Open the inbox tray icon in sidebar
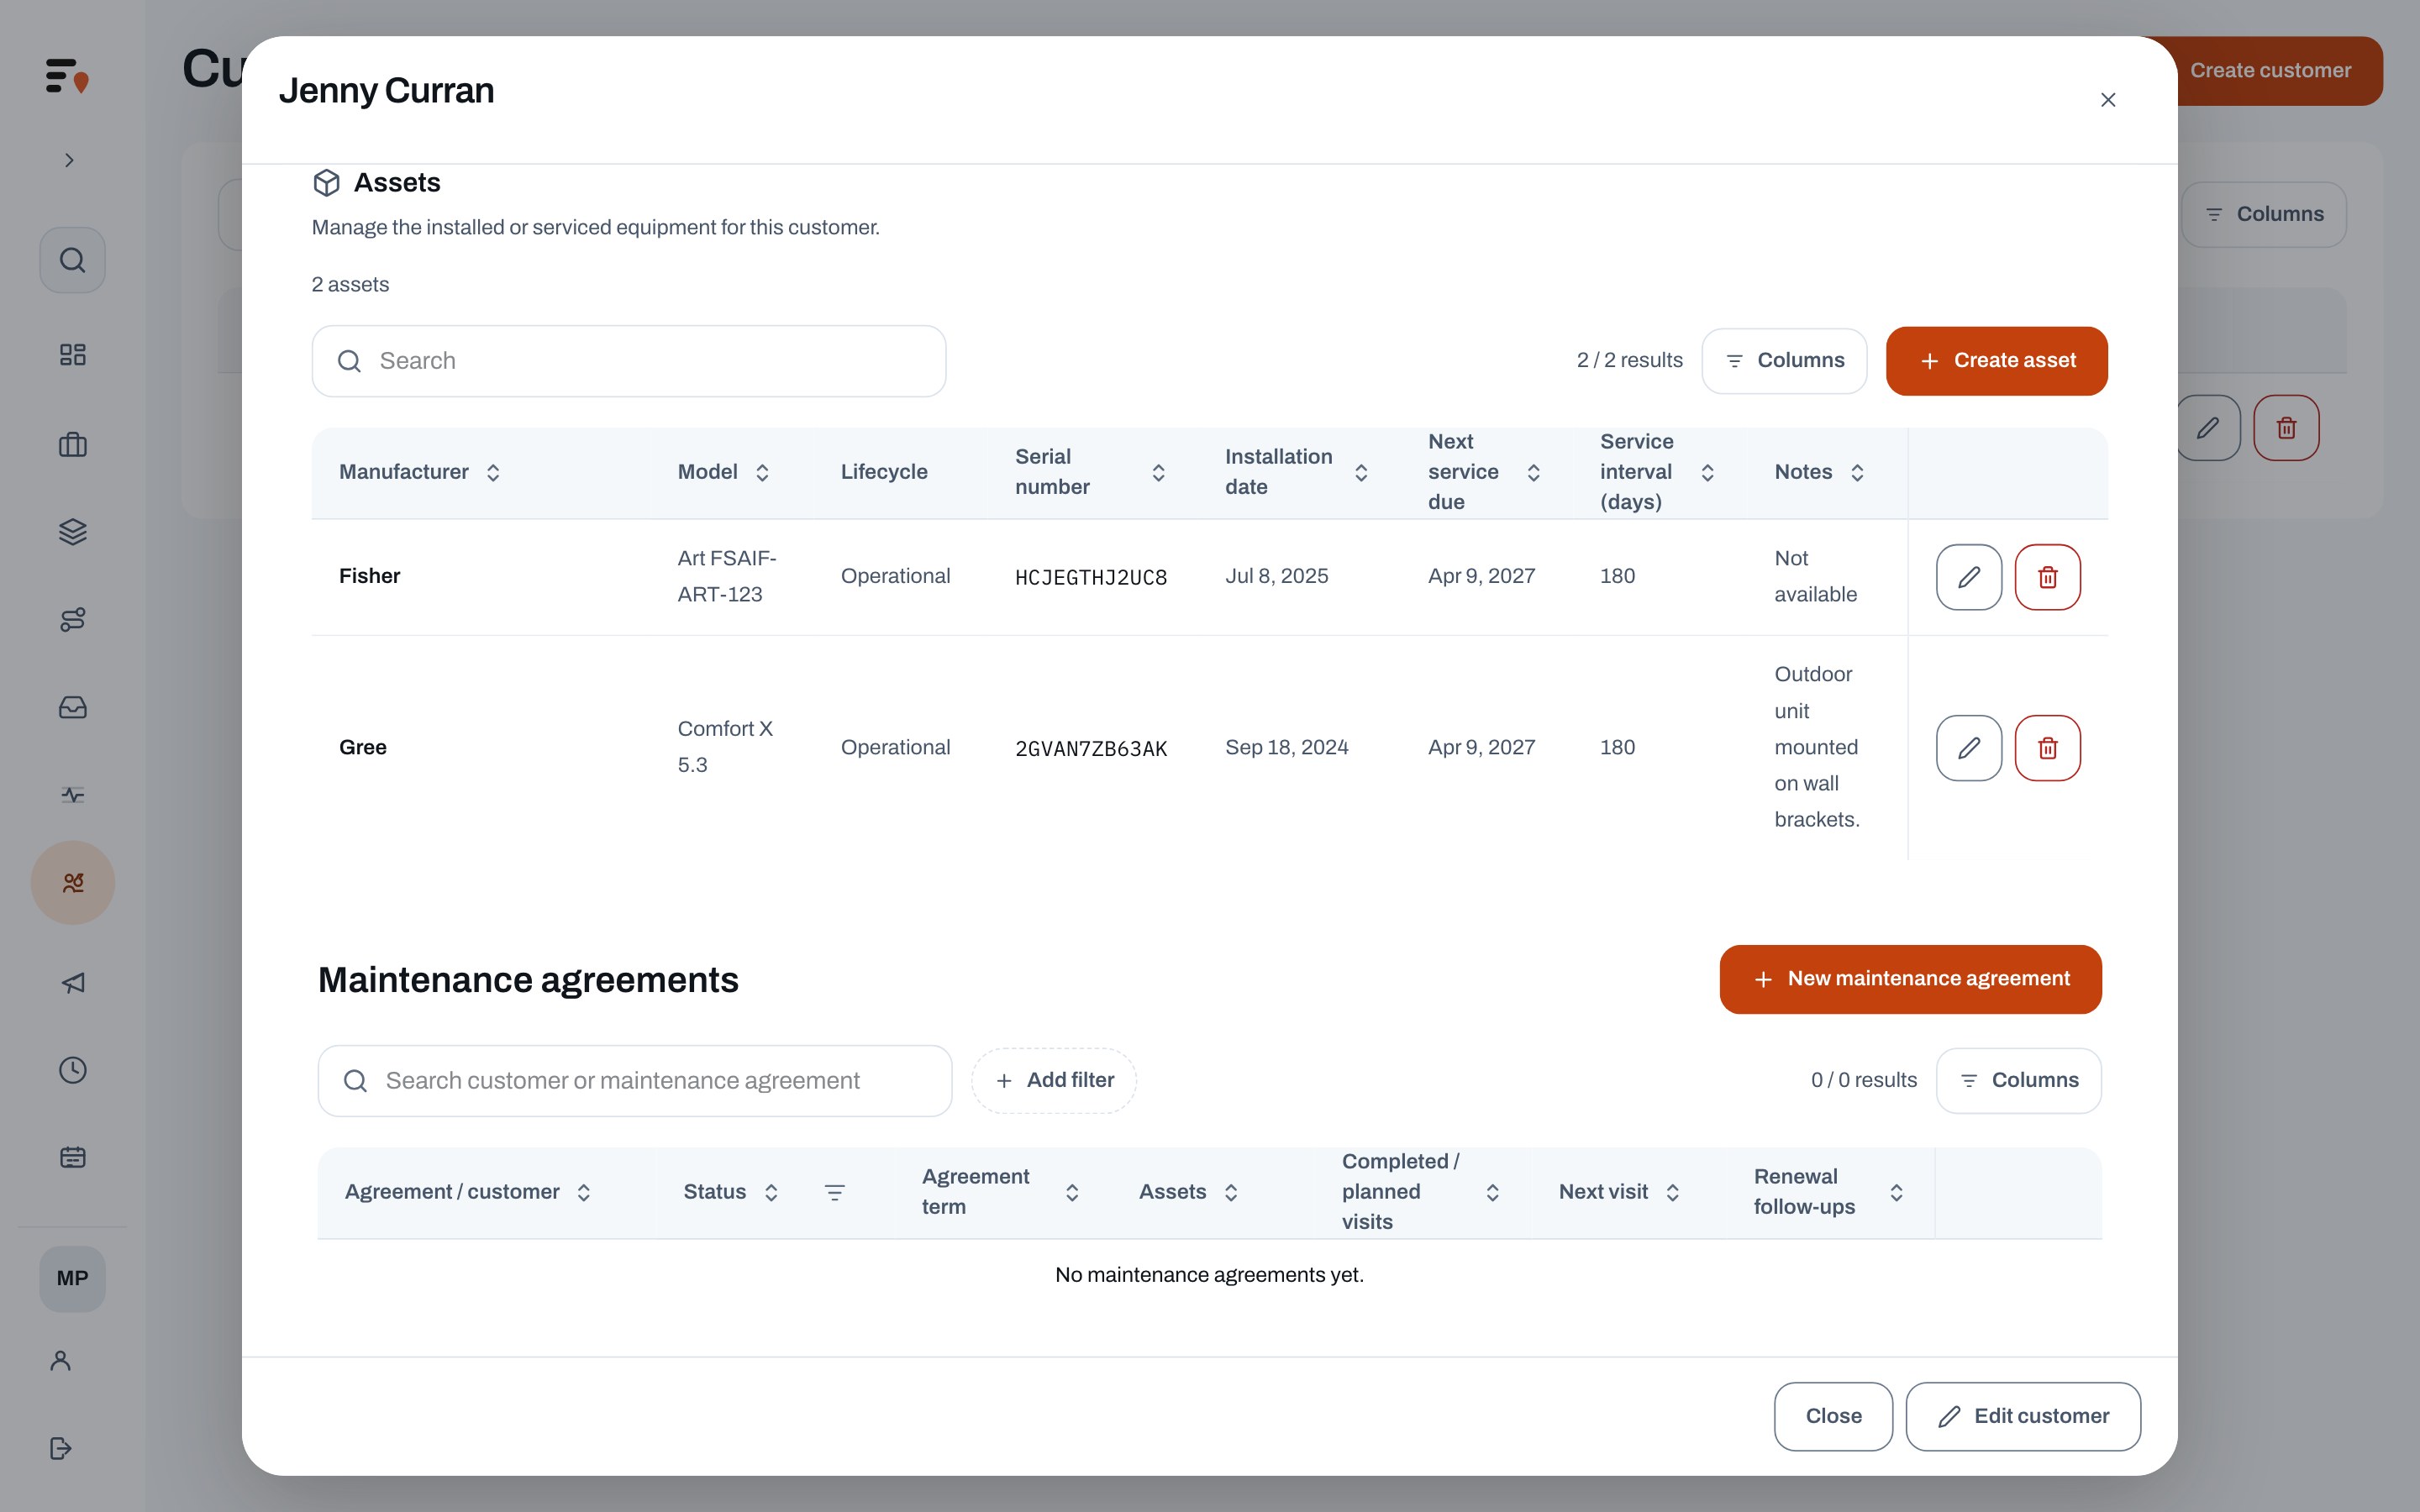Viewport: 2420px width, 1512px height. coord(72,707)
